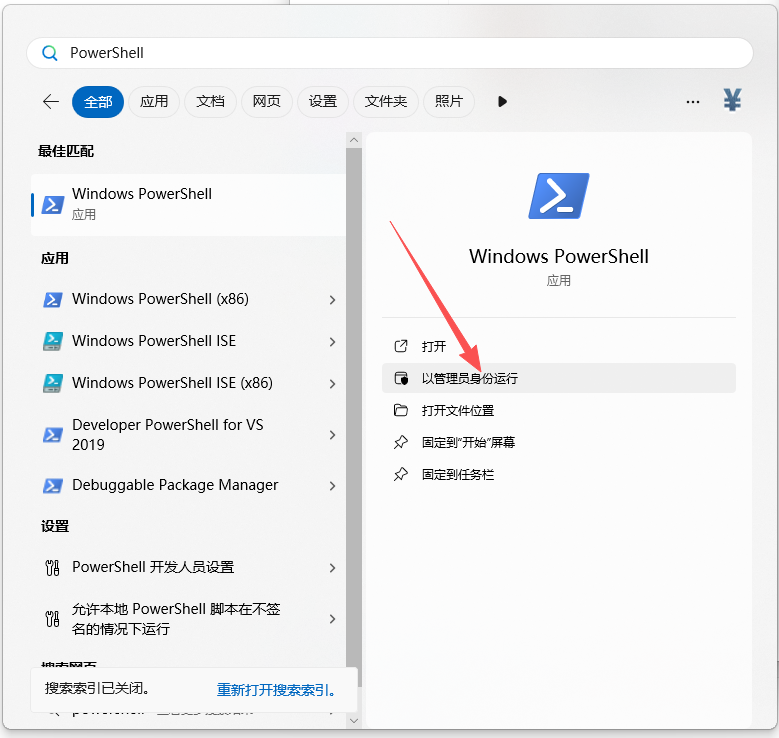This screenshot has width=779, height=738.
Task: Click 打开文件位置 action
Action: (457, 410)
